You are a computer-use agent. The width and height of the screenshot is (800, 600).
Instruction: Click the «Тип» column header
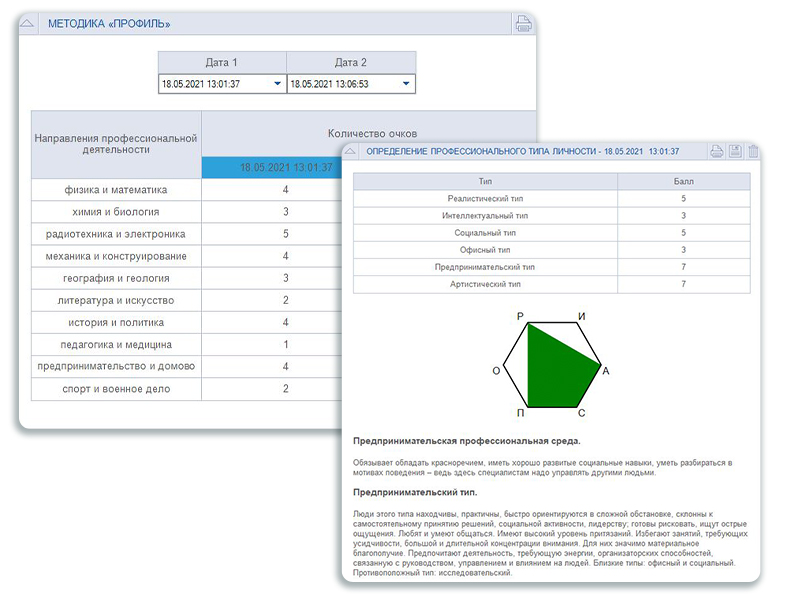[x=485, y=181]
